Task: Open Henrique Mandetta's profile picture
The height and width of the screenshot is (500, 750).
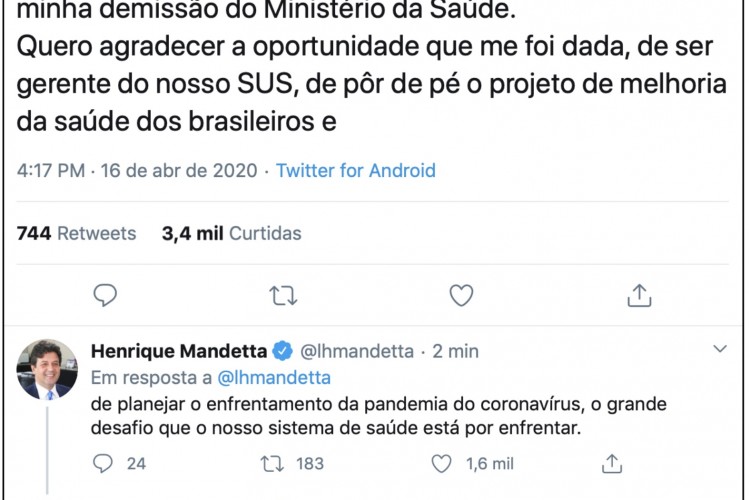Action: 47,369
